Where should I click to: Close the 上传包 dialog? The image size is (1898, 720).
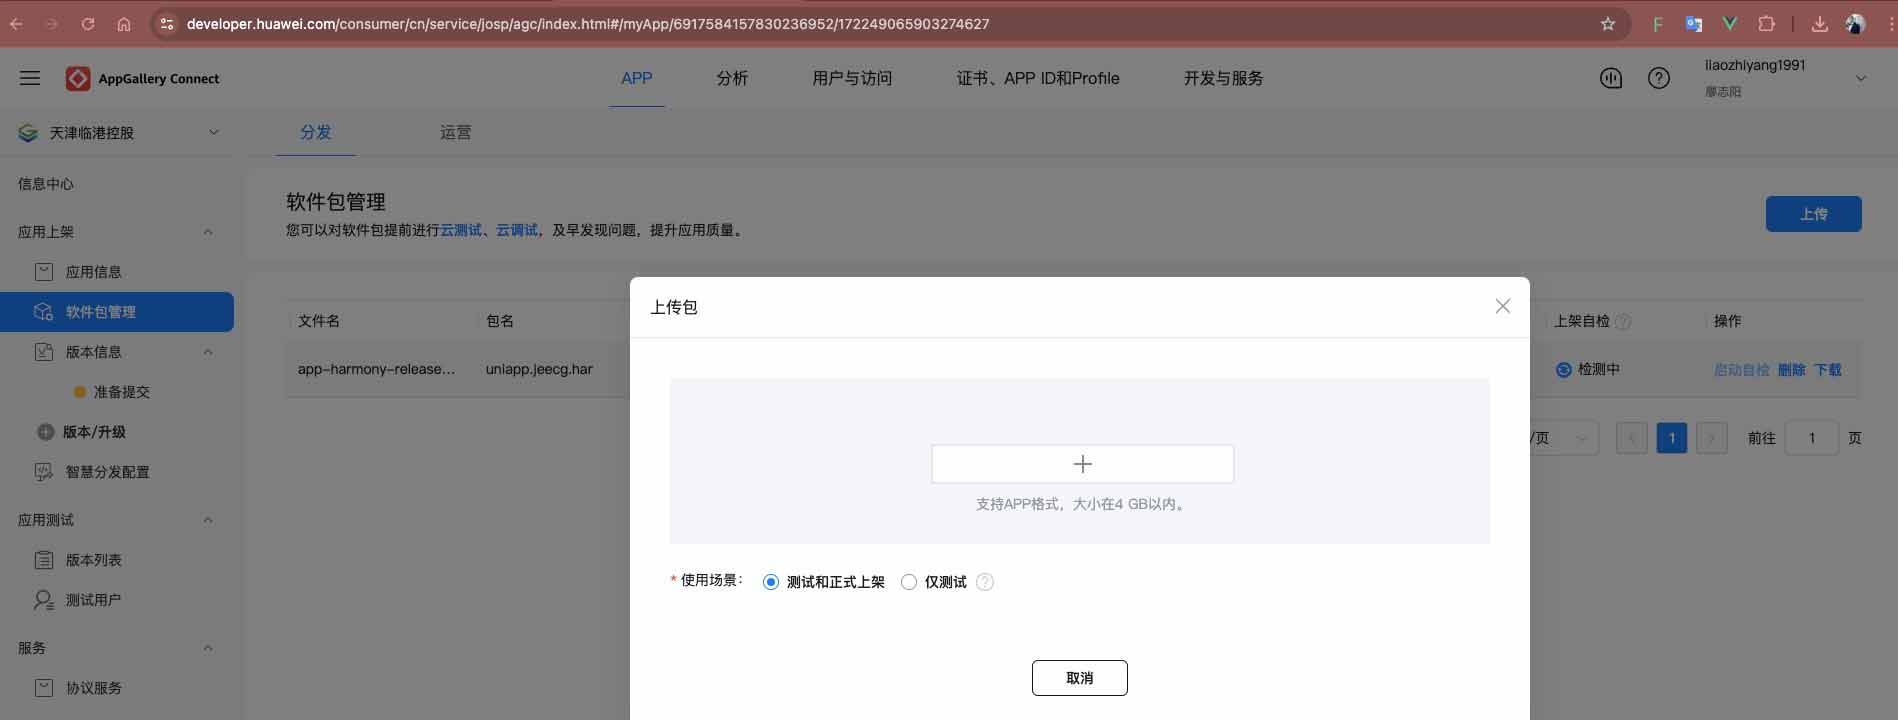tap(1502, 306)
